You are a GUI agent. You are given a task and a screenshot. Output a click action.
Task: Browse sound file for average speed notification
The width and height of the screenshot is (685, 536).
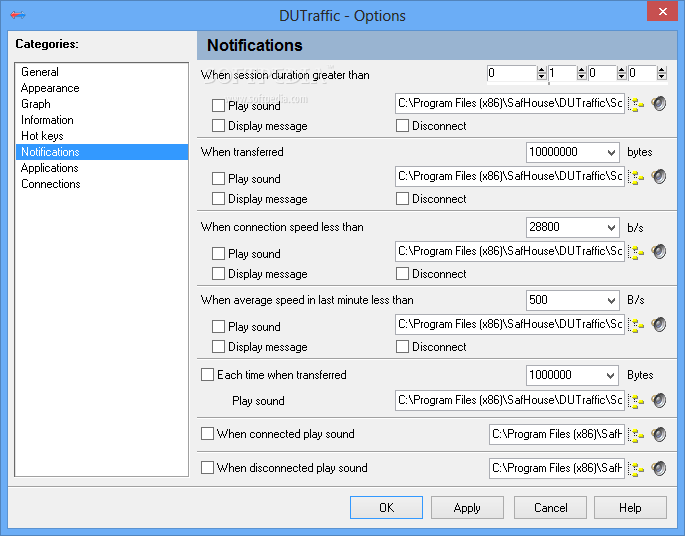click(636, 325)
